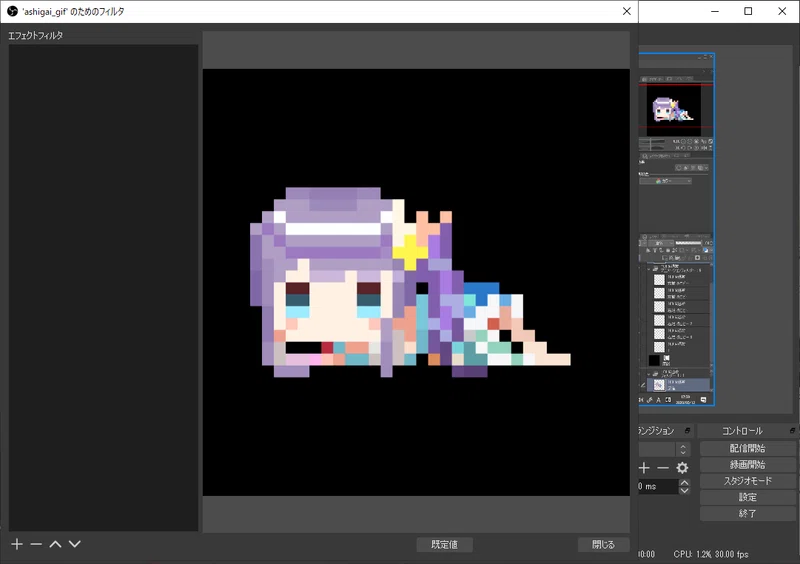Click the 既定値 defaults button
This screenshot has width=800, height=564.
point(444,545)
